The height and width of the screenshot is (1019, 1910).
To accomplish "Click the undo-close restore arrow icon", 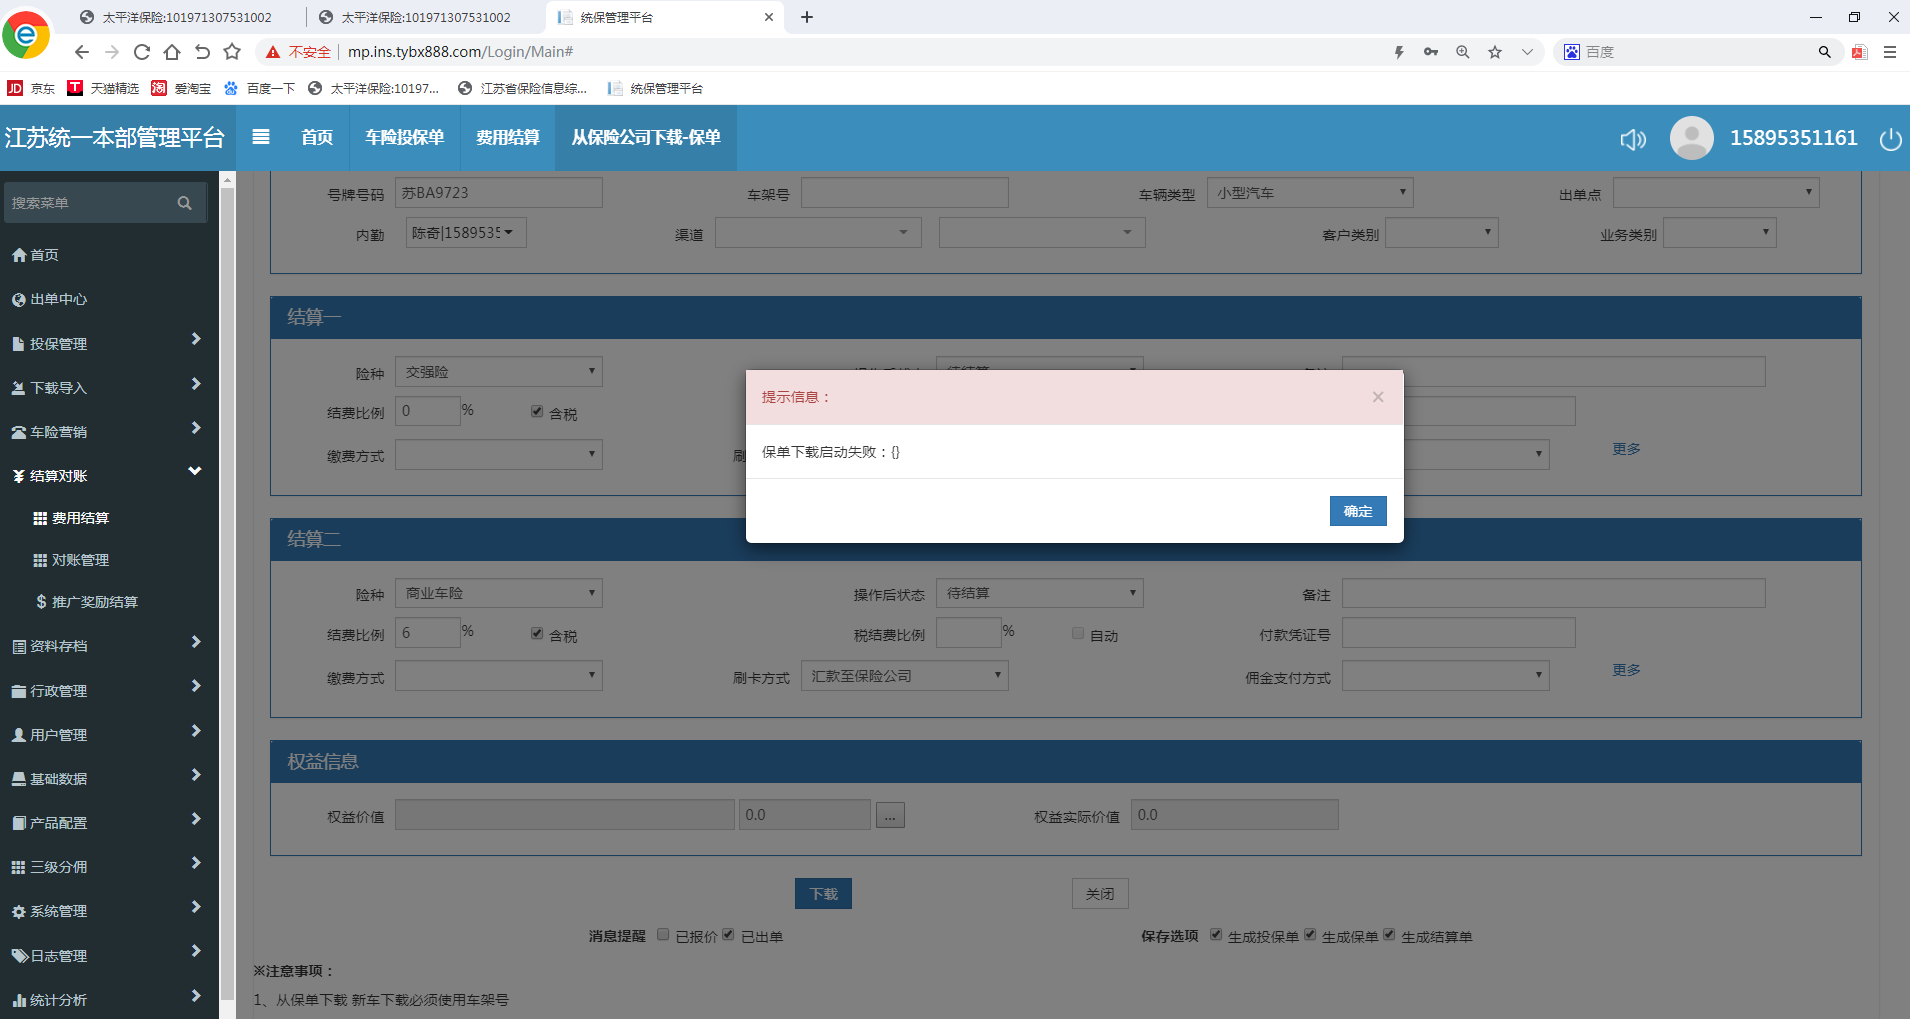I will pyautogui.click(x=202, y=52).
